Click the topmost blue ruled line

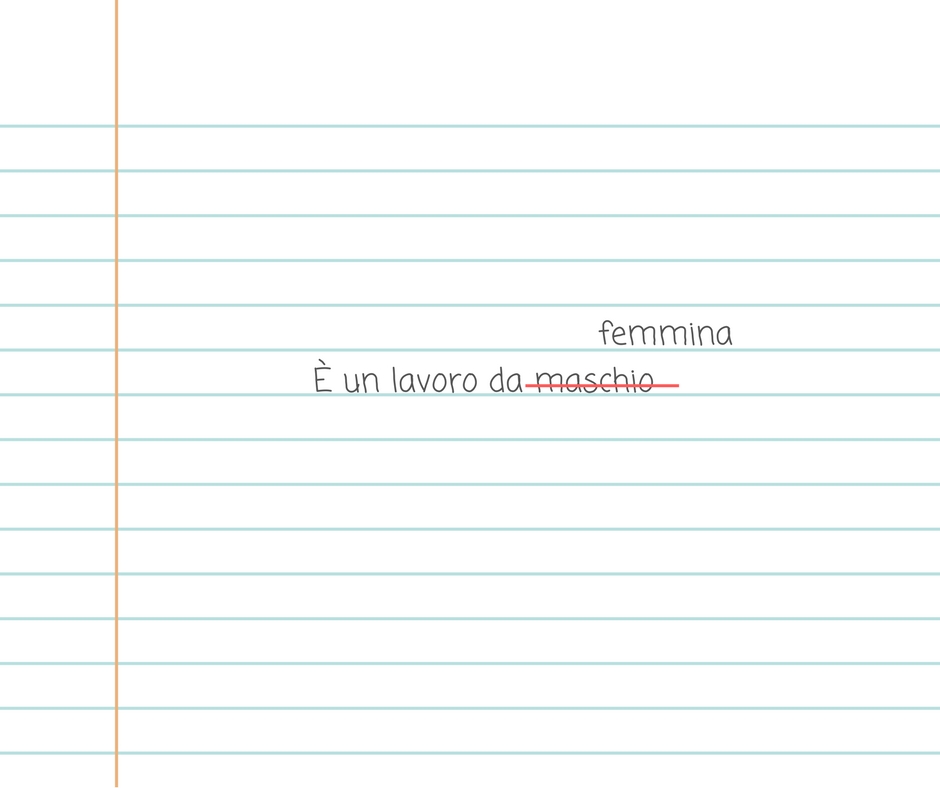click(470, 126)
